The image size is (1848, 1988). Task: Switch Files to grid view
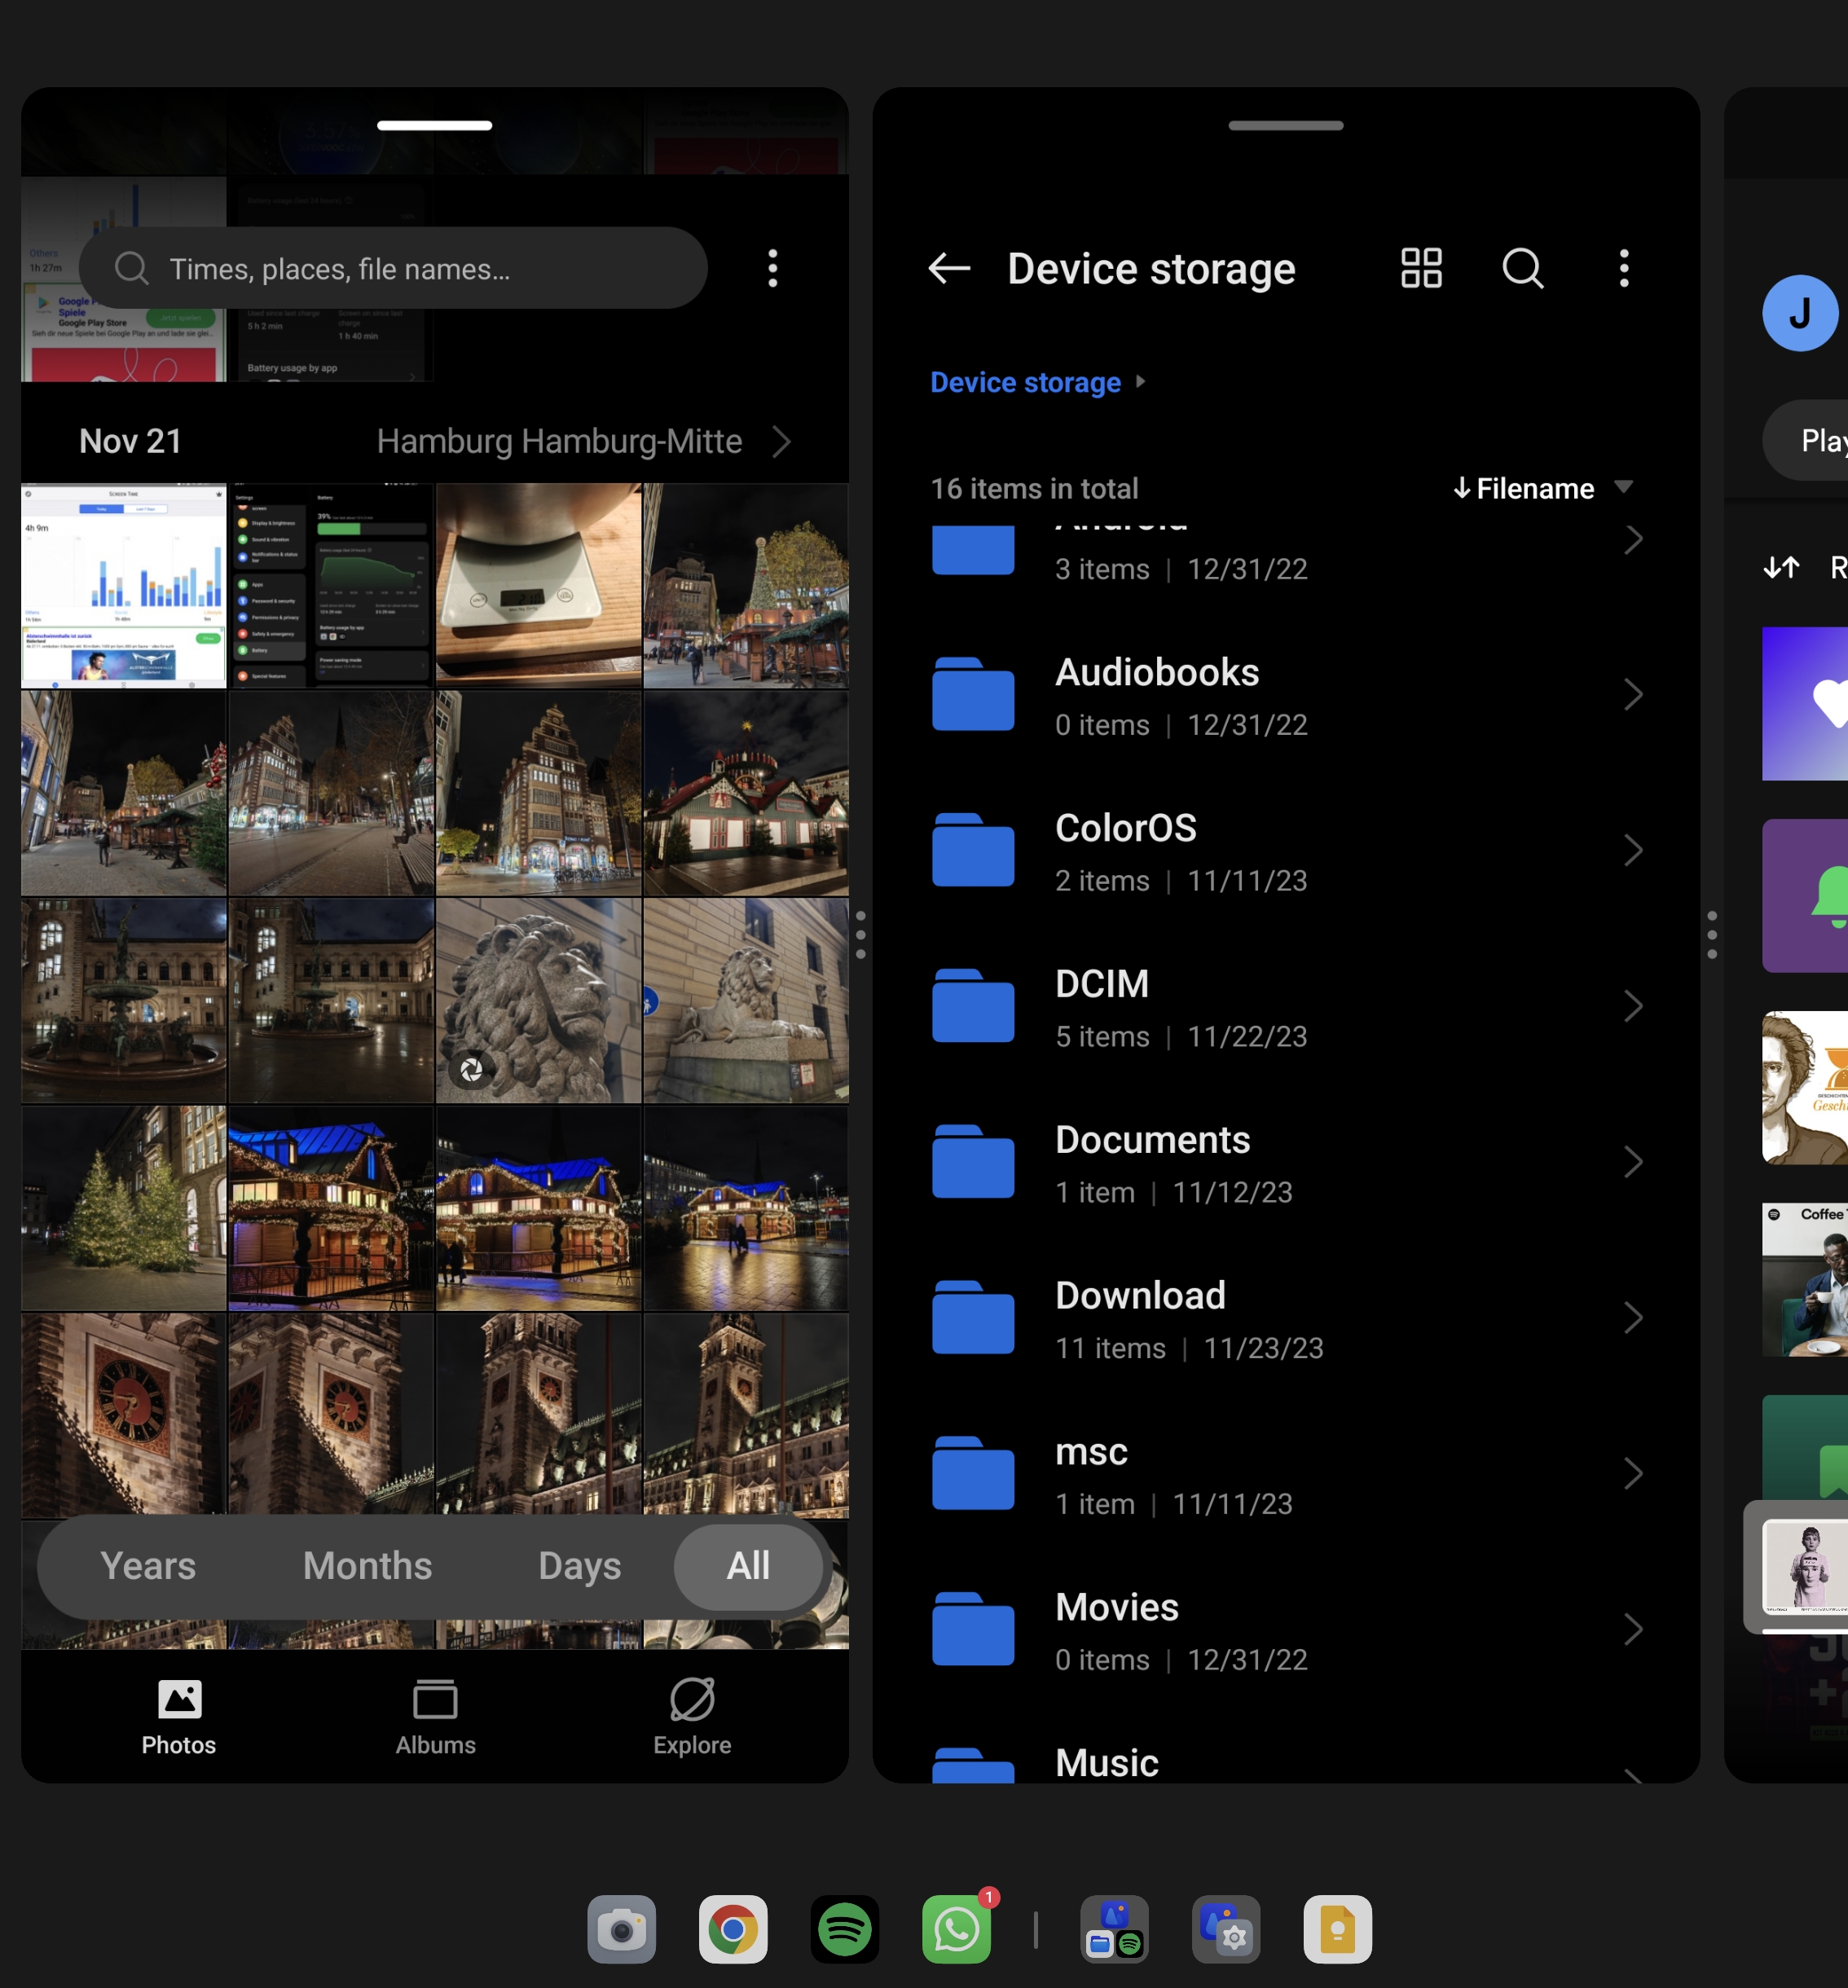(1421, 268)
